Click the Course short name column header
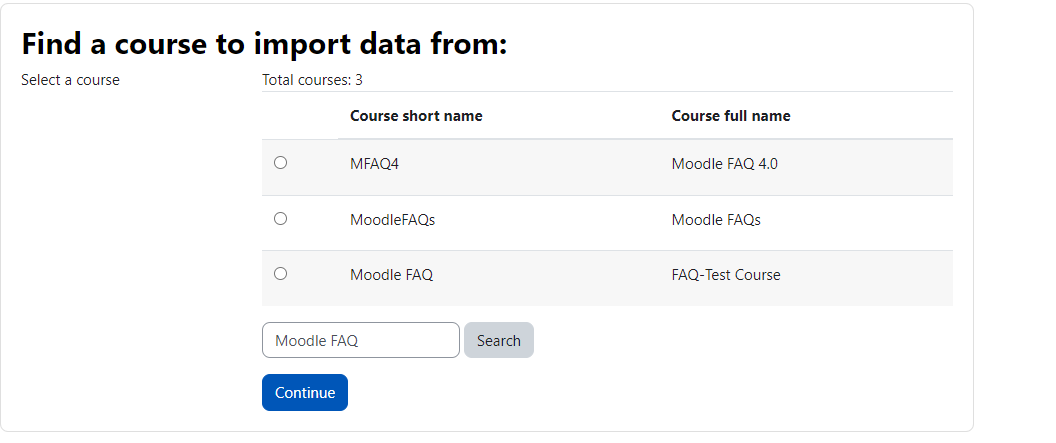 (416, 116)
